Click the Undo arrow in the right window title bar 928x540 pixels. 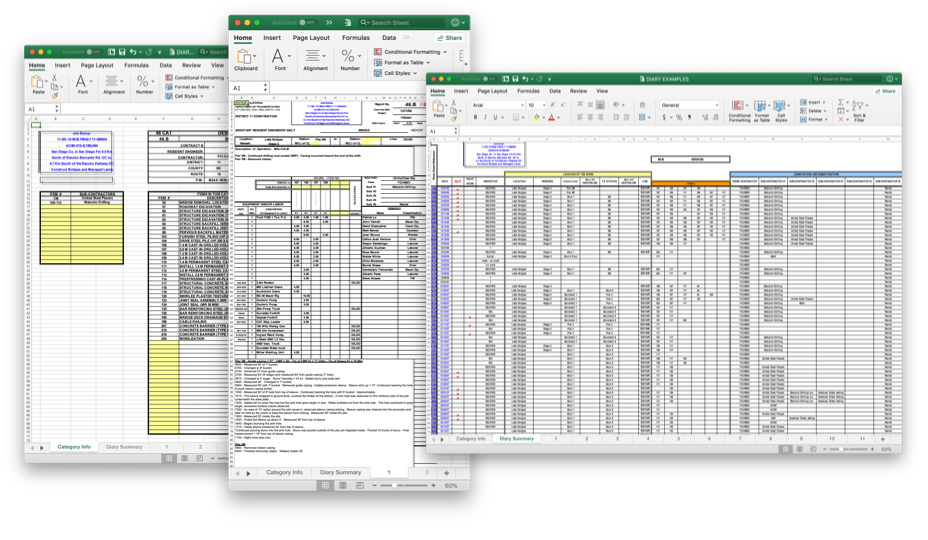pyautogui.click(x=526, y=78)
